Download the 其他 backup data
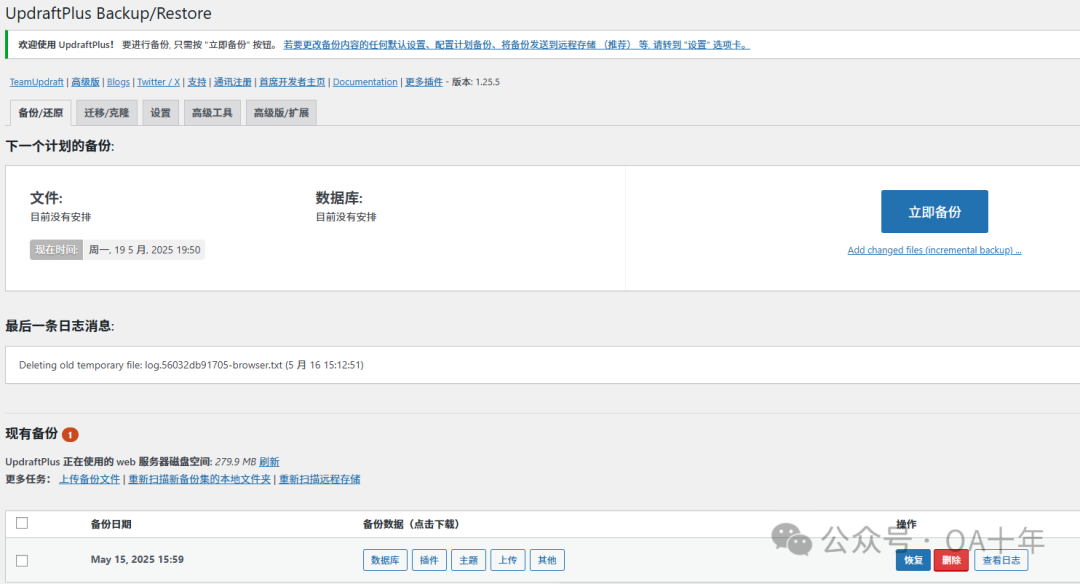Screen dimensions: 1080x584 point(547,560)
